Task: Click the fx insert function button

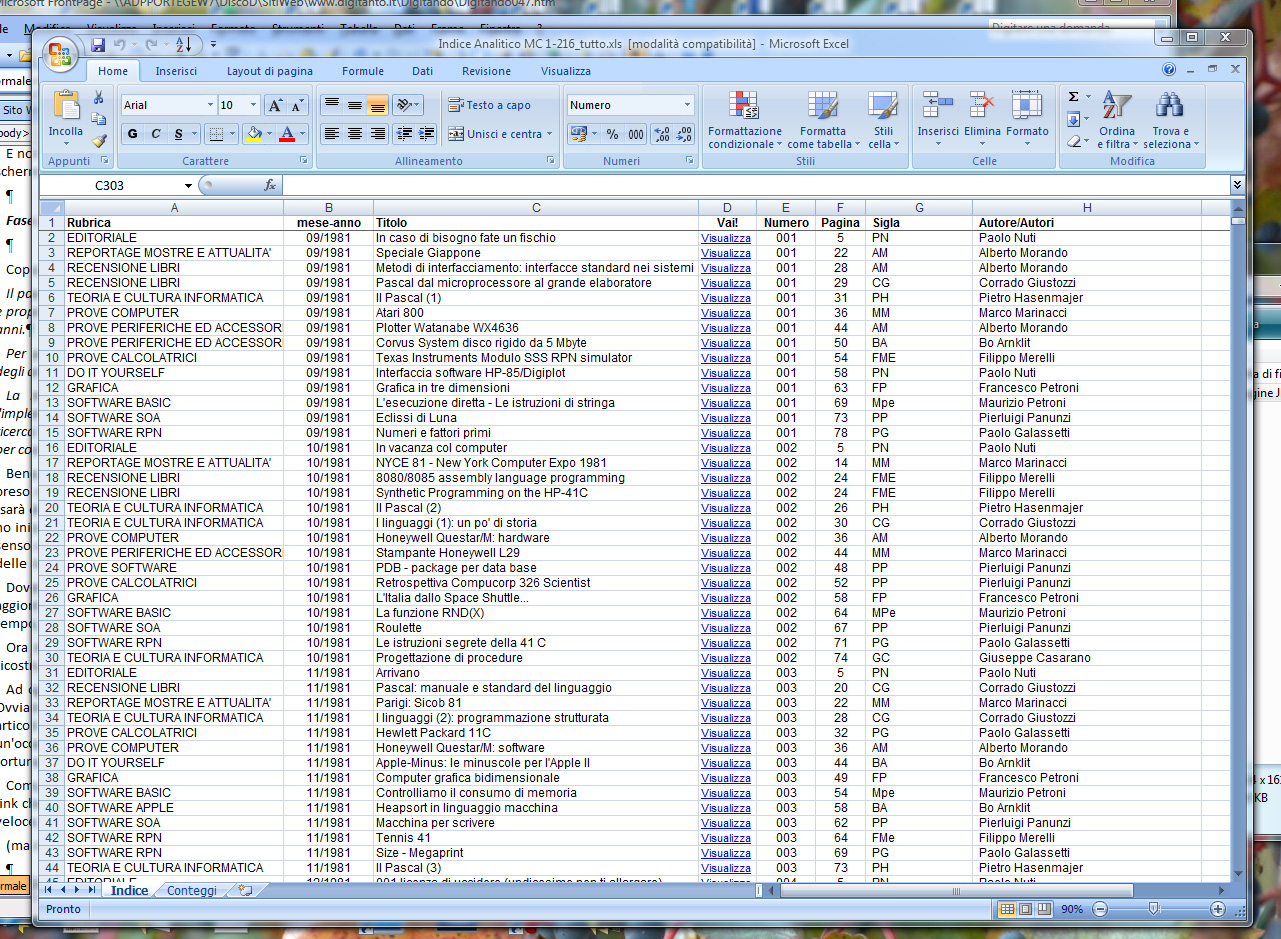Action: point(270,185)
